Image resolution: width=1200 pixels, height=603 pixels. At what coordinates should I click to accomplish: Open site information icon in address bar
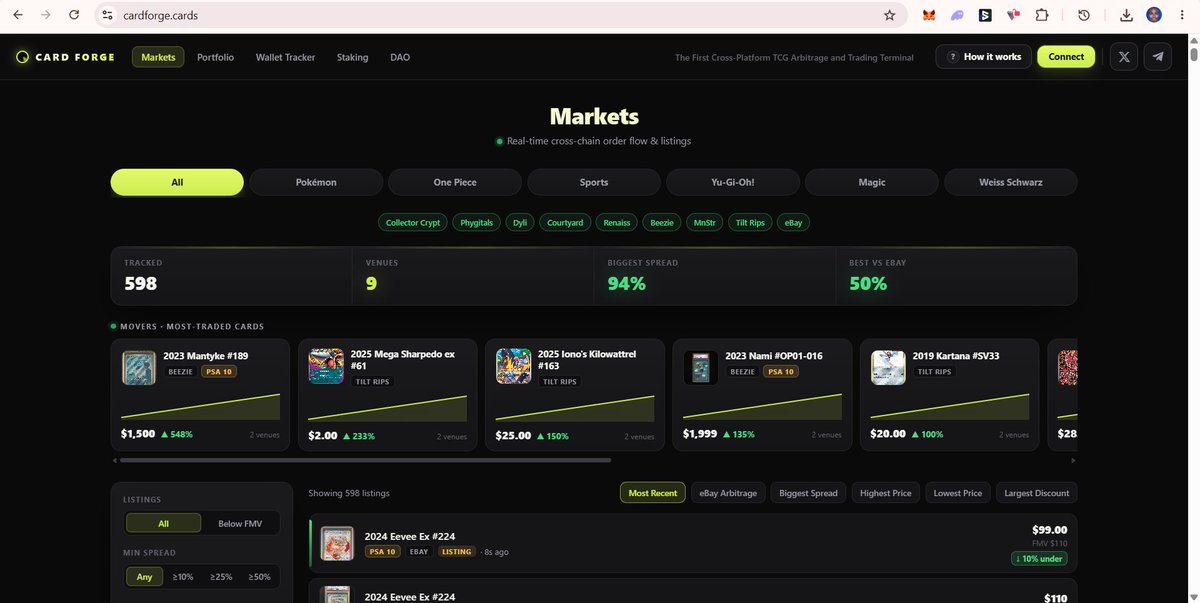pos(108,15)
